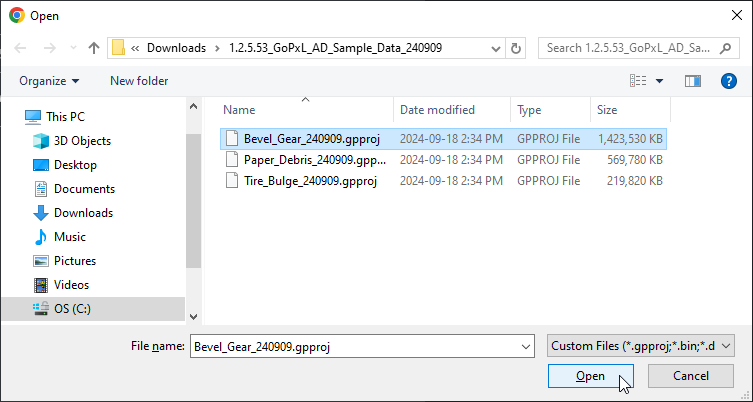The image size is (753, 402).
Task: Expand the Organize dropdown menu
Action: (49, 81)
